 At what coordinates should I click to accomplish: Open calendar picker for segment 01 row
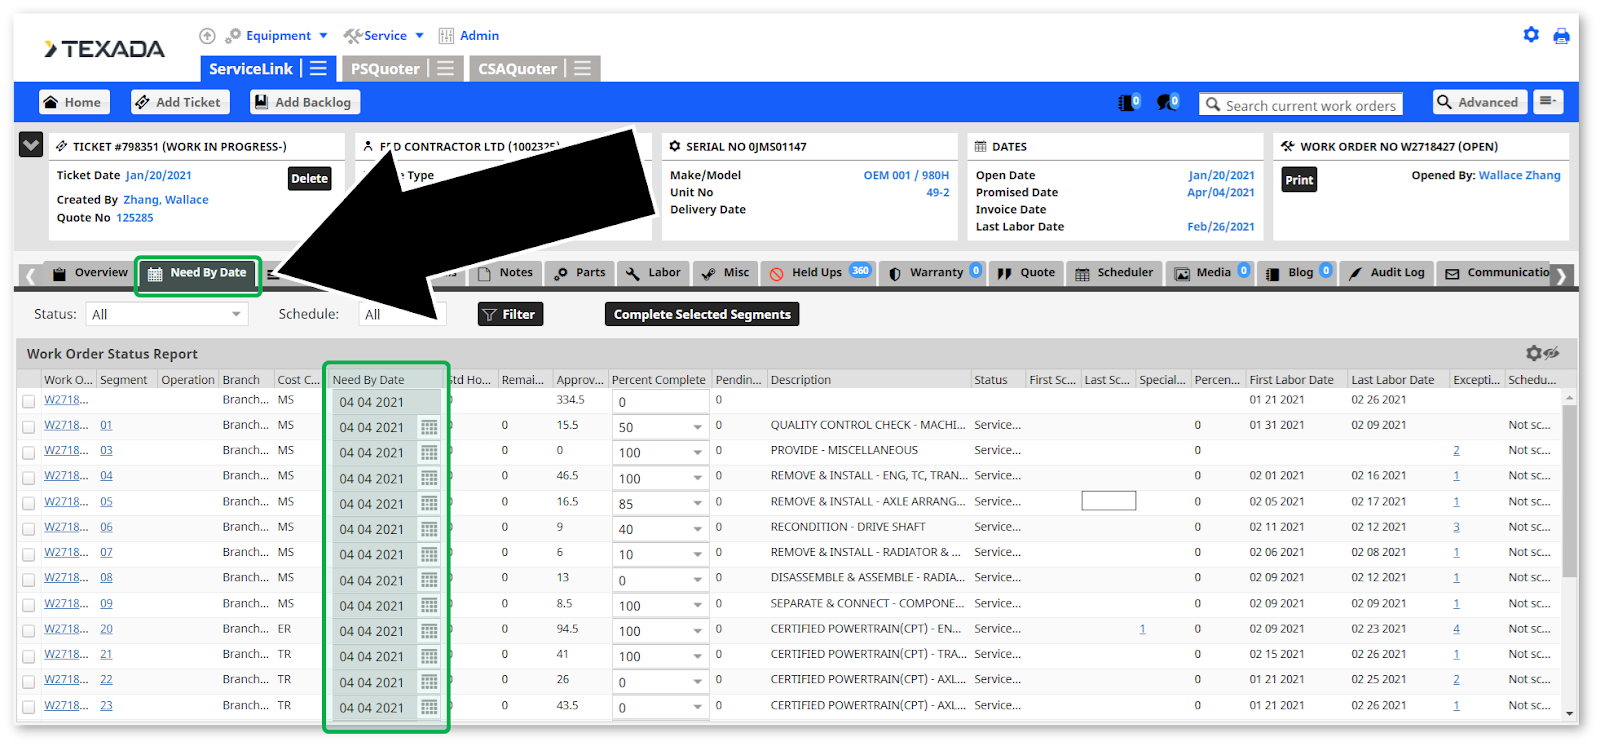point(429,427)
